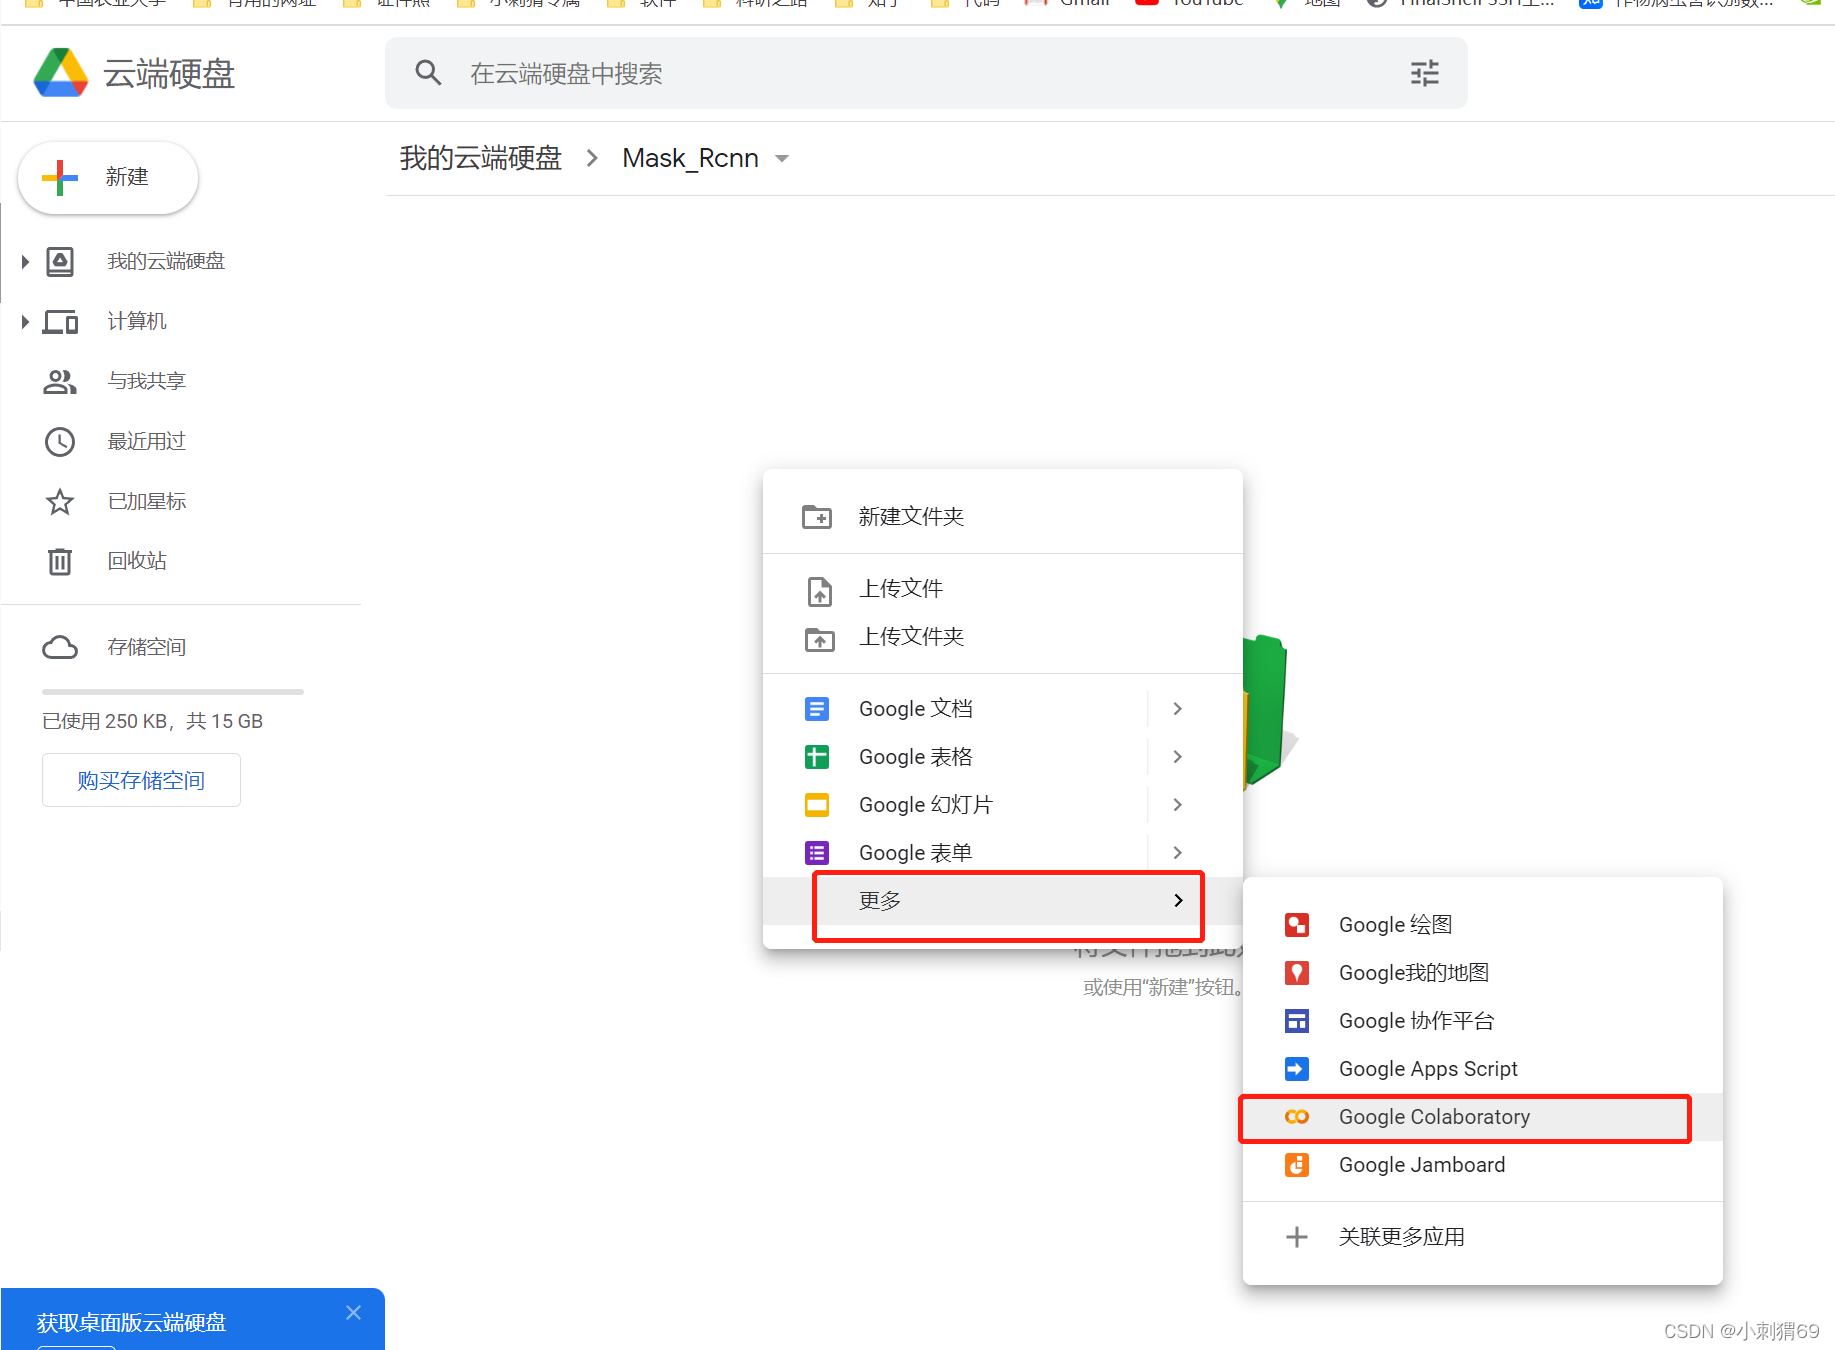
Task: Choose 上传文件夹 menu entry
Action: pyautogui.click(x=1003, y=637)
